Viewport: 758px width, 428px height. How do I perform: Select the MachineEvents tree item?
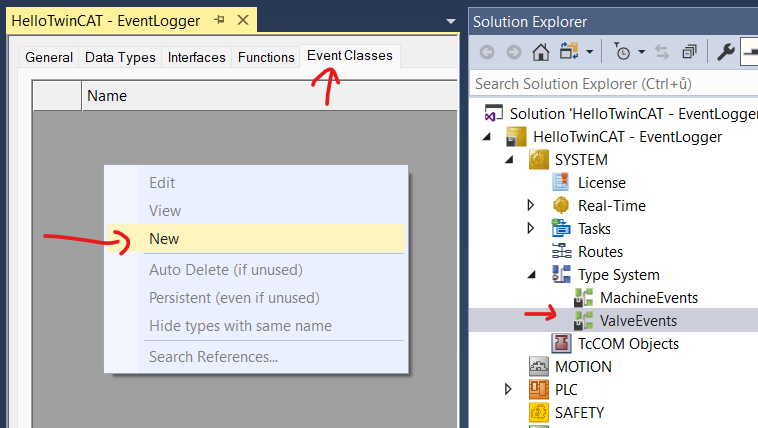point(648,298)
